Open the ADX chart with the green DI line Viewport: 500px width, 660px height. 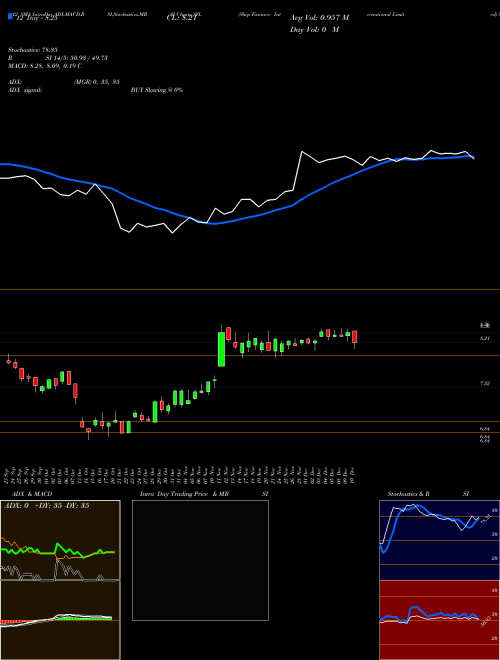(x=60, y=540)
